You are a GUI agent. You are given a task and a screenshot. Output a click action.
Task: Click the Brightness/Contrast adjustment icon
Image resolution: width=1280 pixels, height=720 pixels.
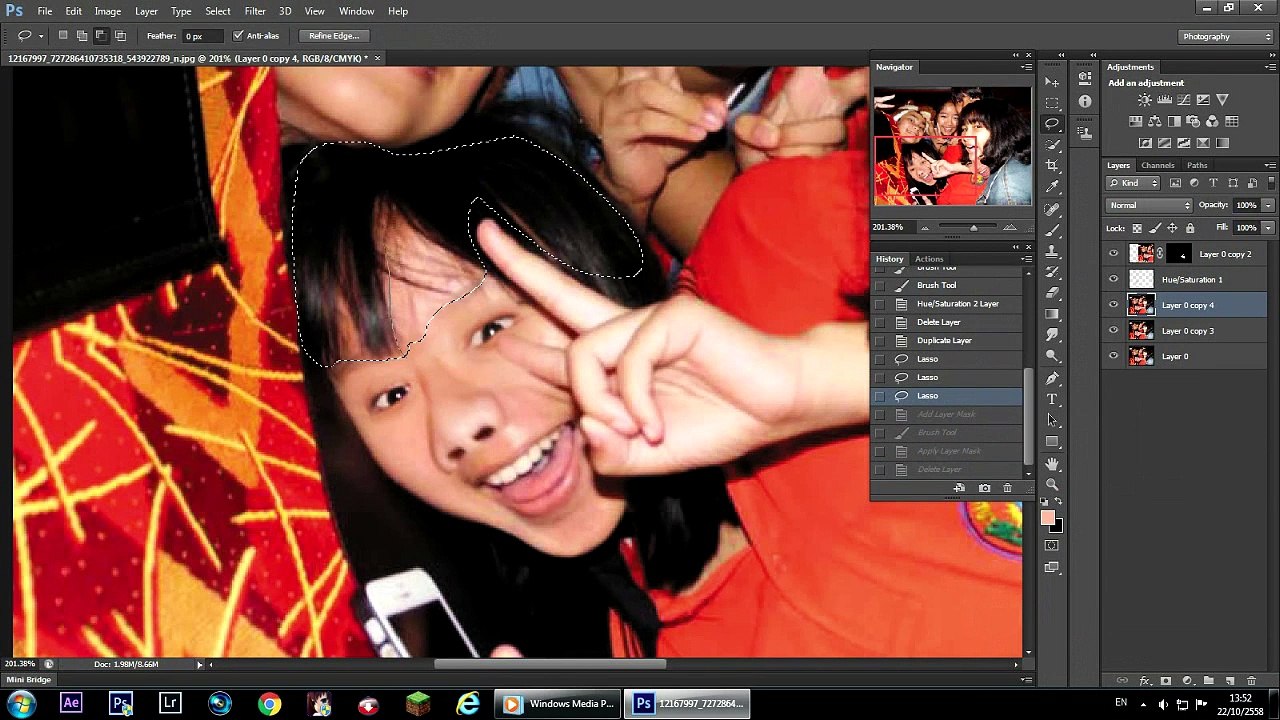click(1144, 100)
